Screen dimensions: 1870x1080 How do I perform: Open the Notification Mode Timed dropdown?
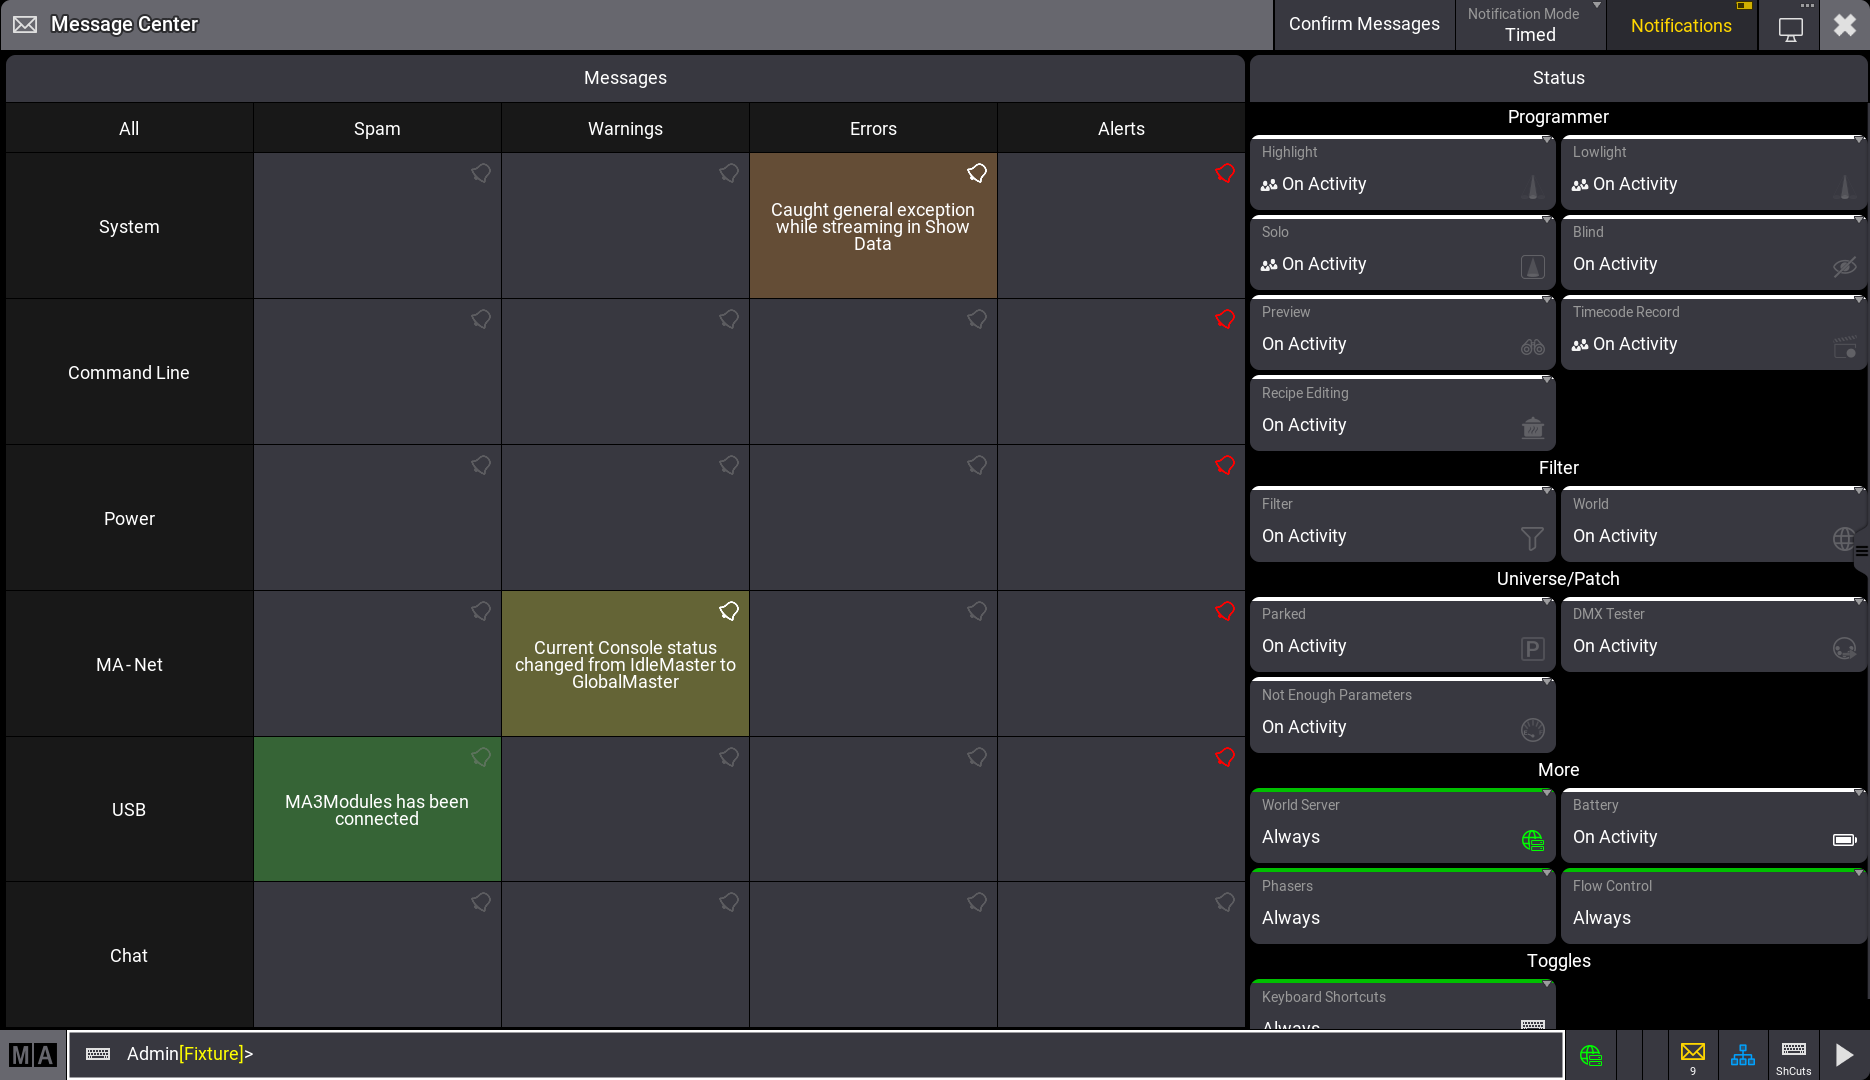[x=1530, y=25]
